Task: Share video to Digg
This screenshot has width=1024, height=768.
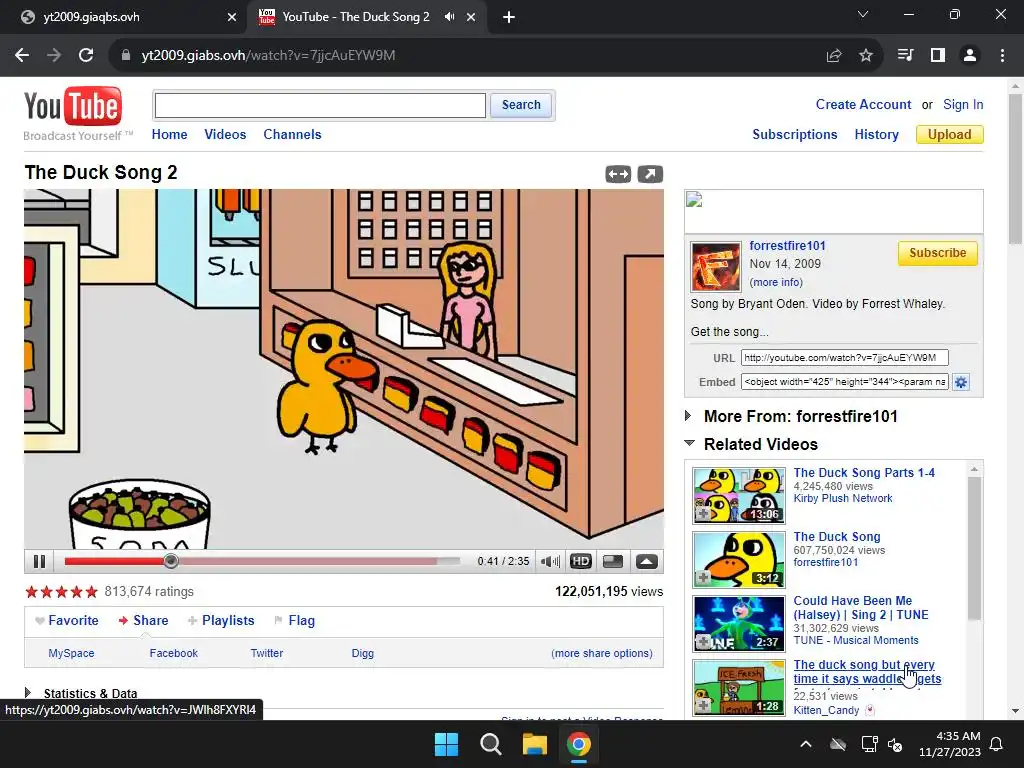Action: coord(362,653)
